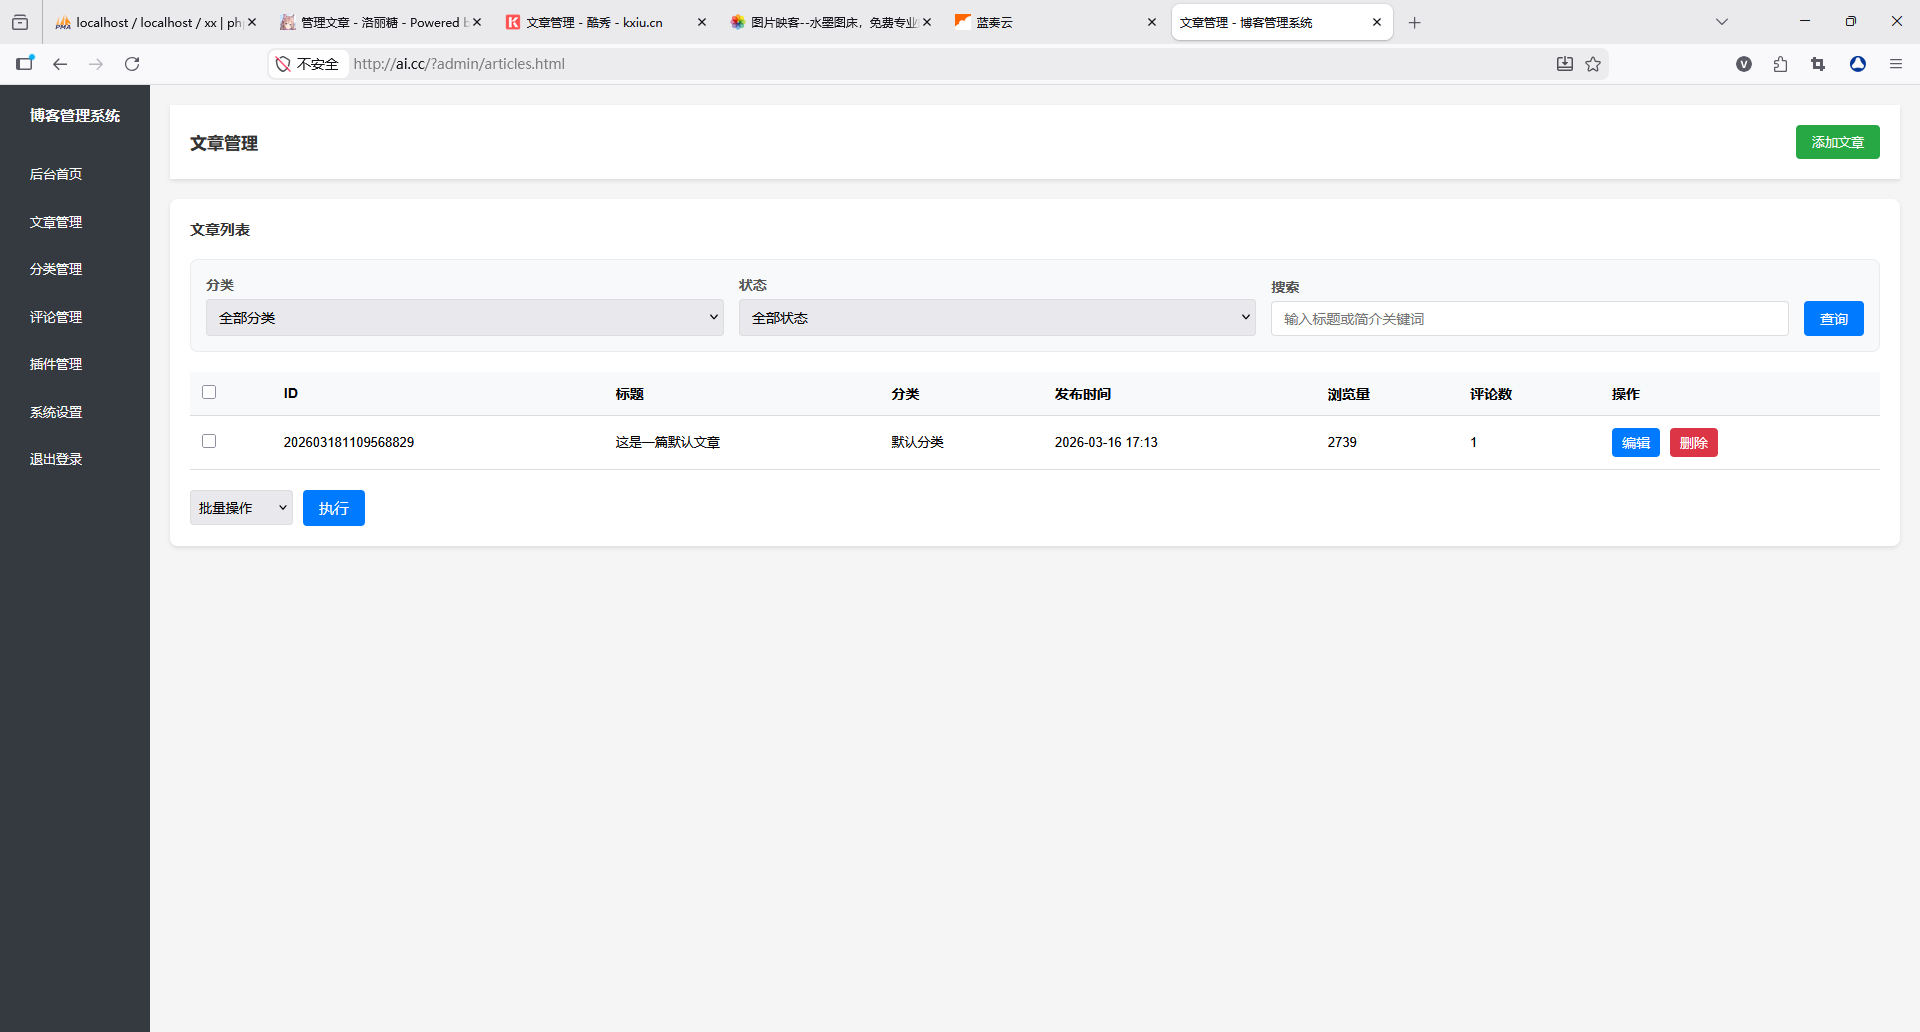Click the browser reload page icon
Screen dimensions: 1920x1032
tap(132, 64)
